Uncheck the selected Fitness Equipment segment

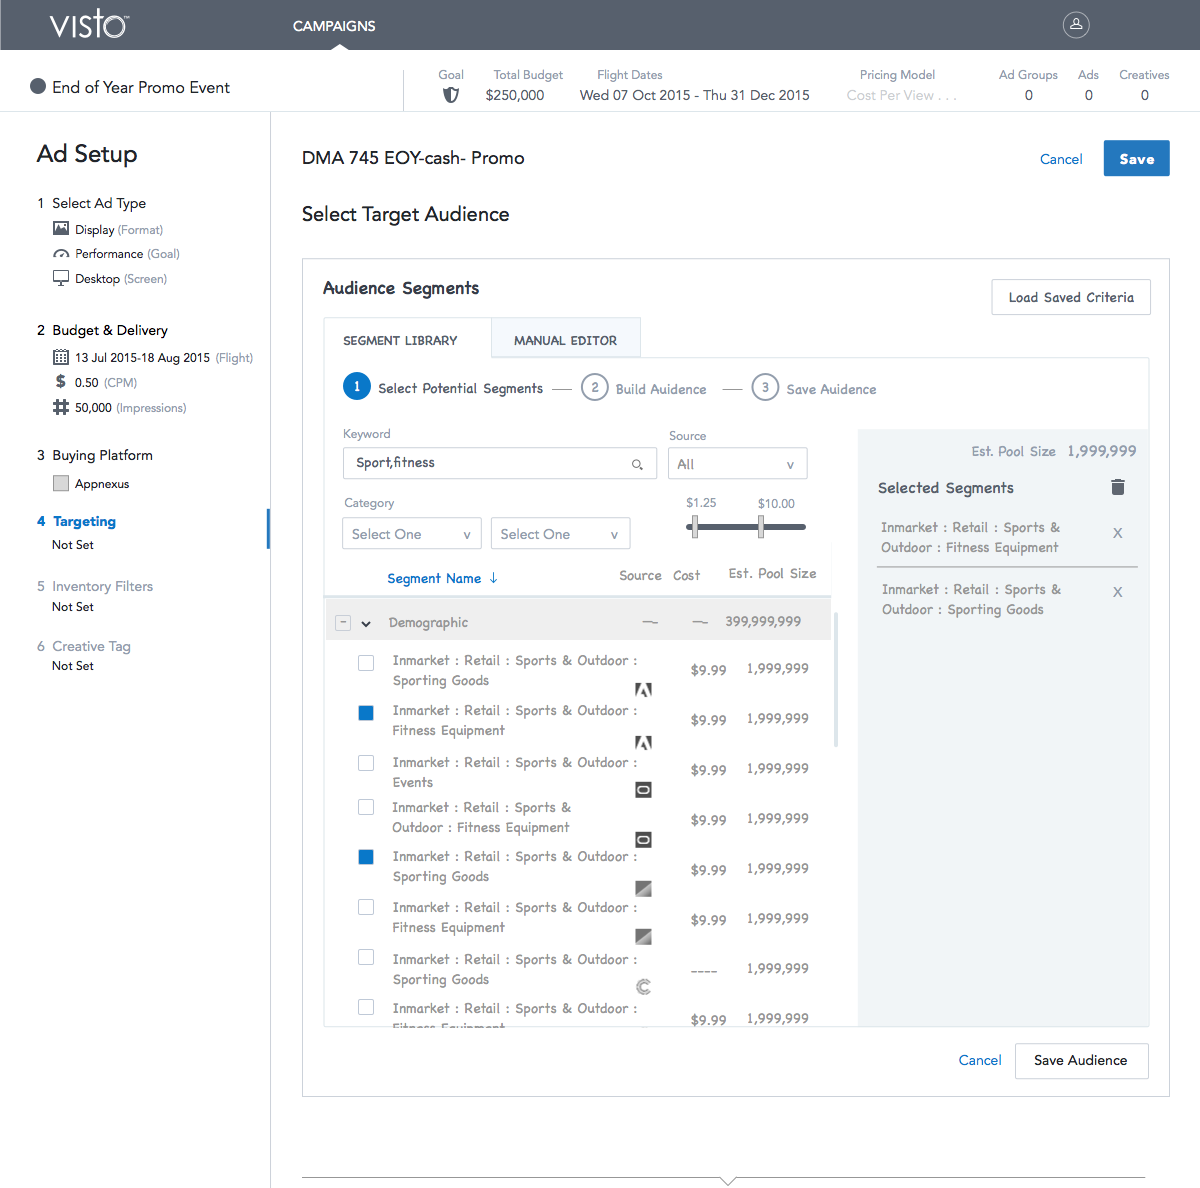coord(366,713)
